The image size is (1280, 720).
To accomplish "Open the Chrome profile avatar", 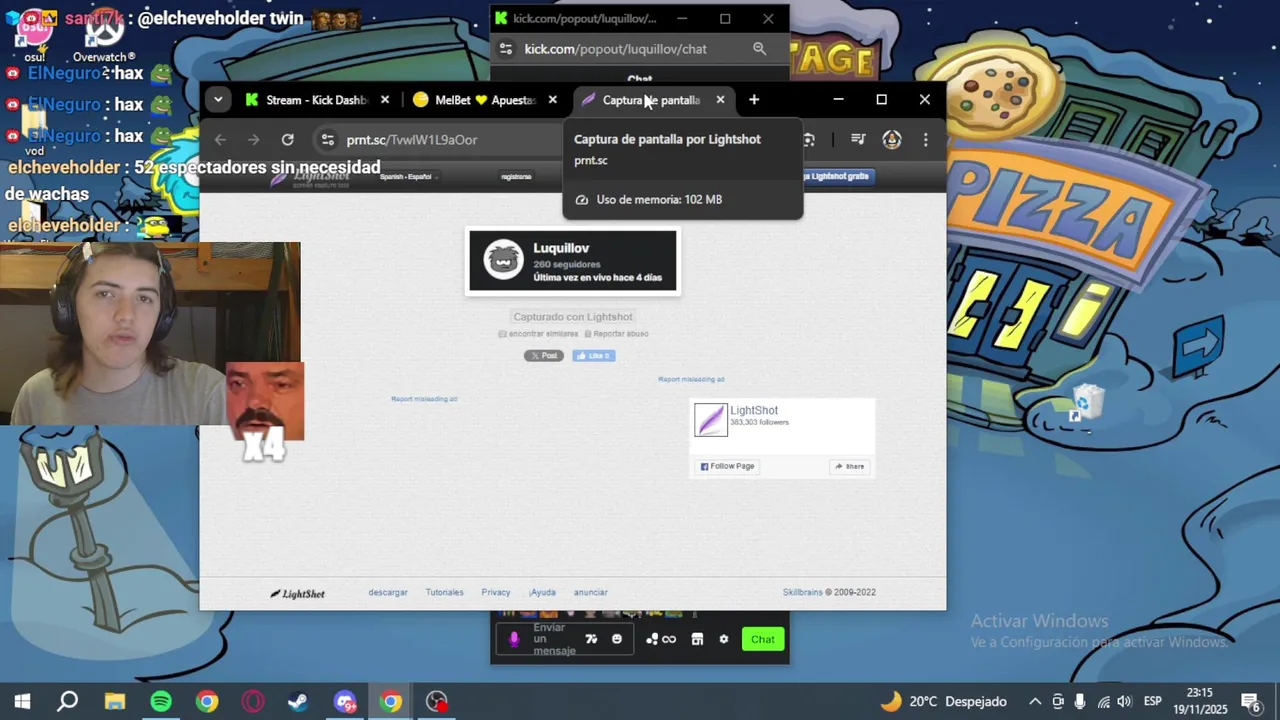I will coord(892,140).
